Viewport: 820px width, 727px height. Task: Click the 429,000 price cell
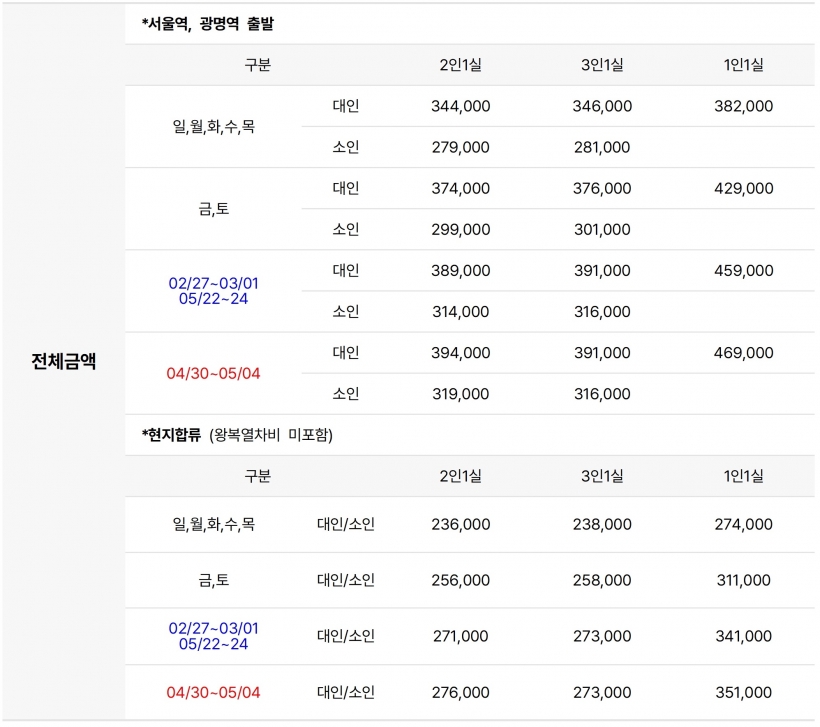pyautogui.click(x=744, y=188)
